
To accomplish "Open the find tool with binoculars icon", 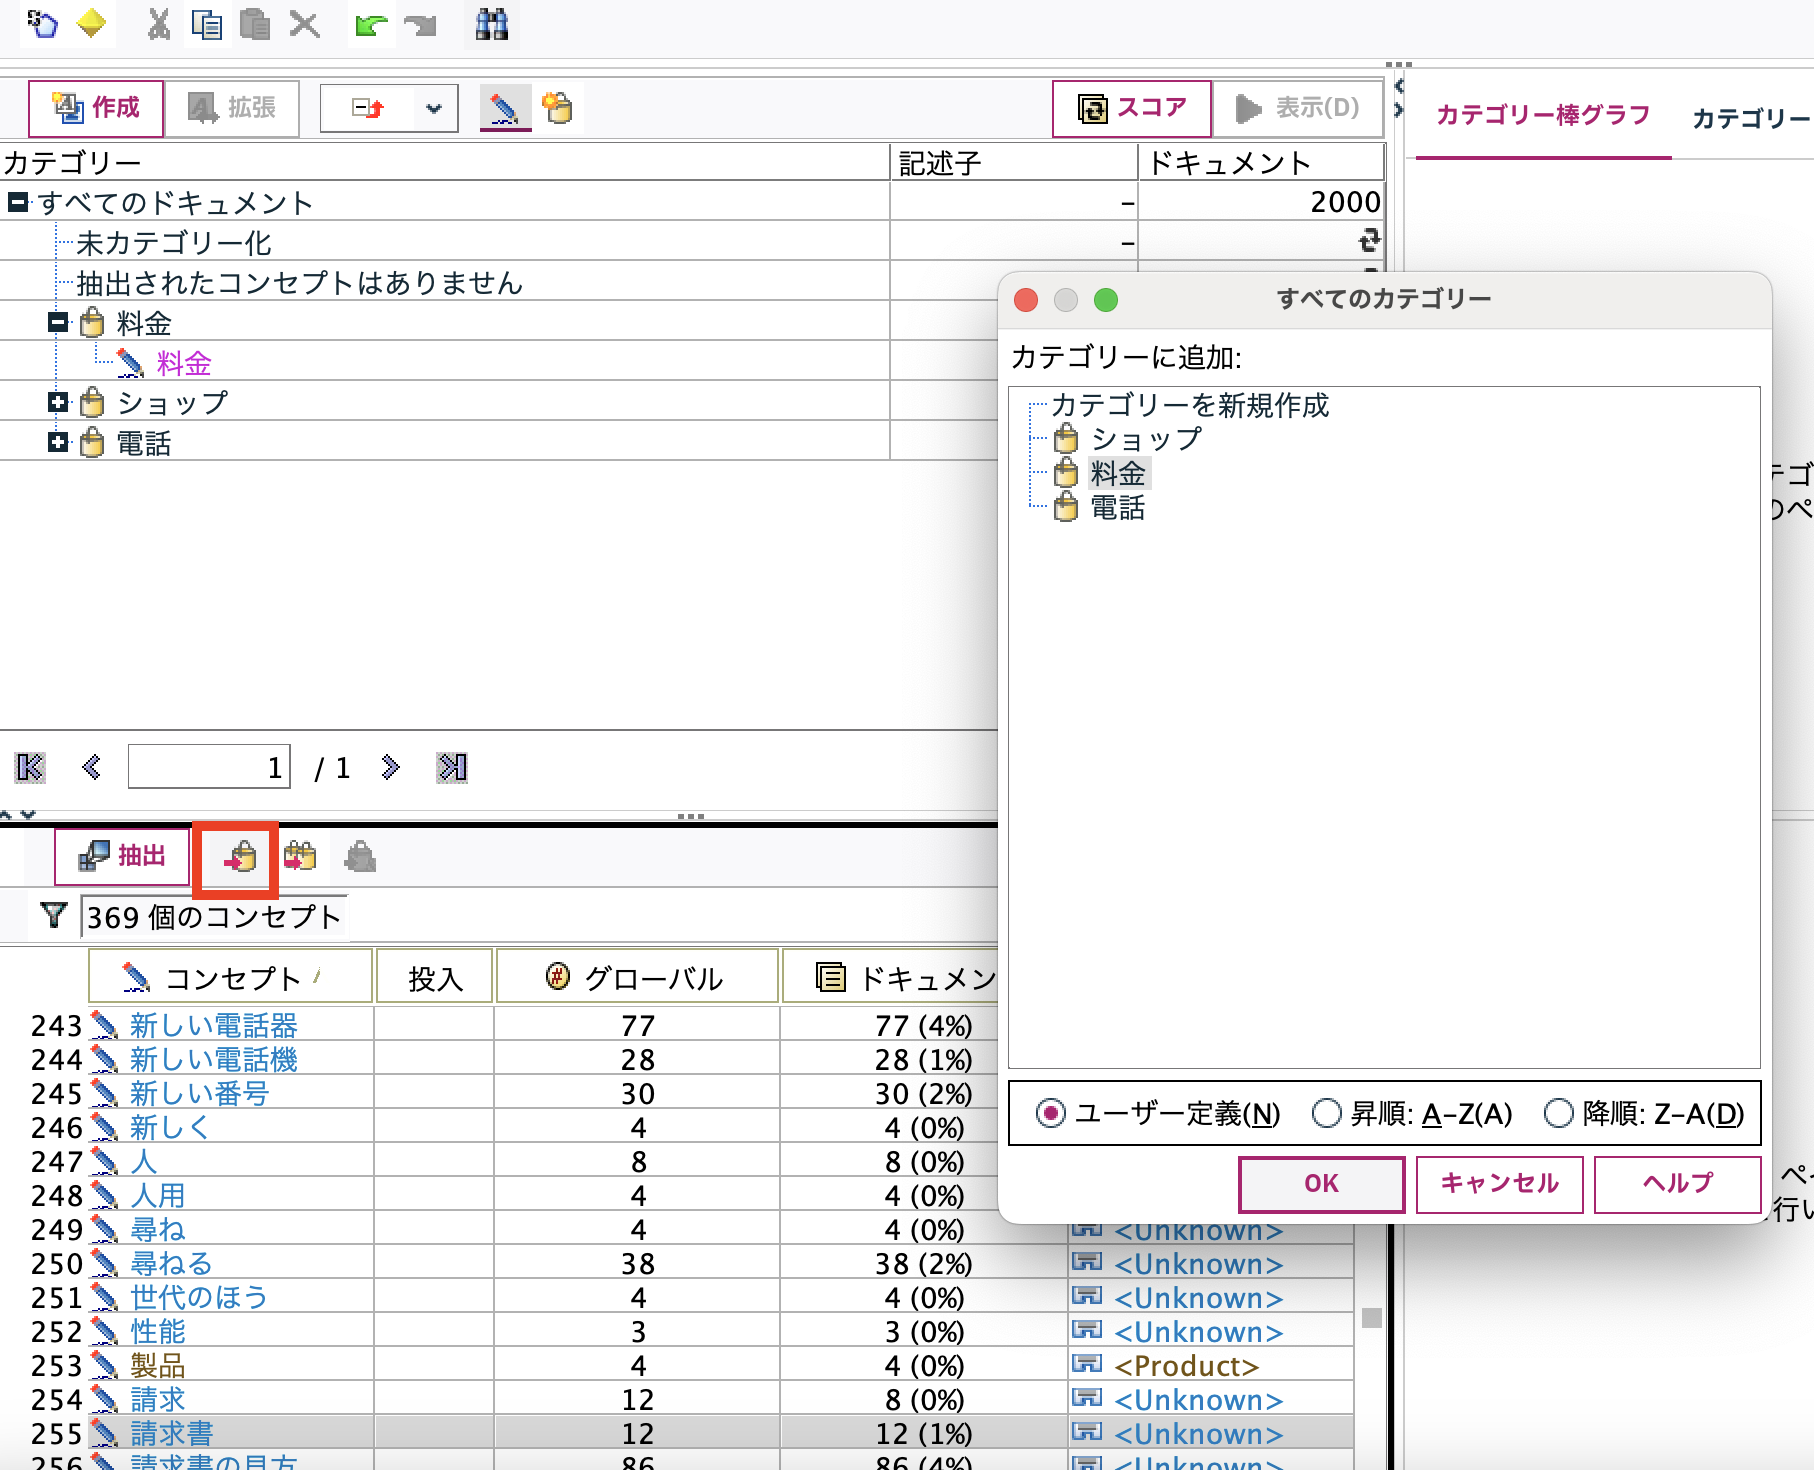I will (x=490, y=25).
